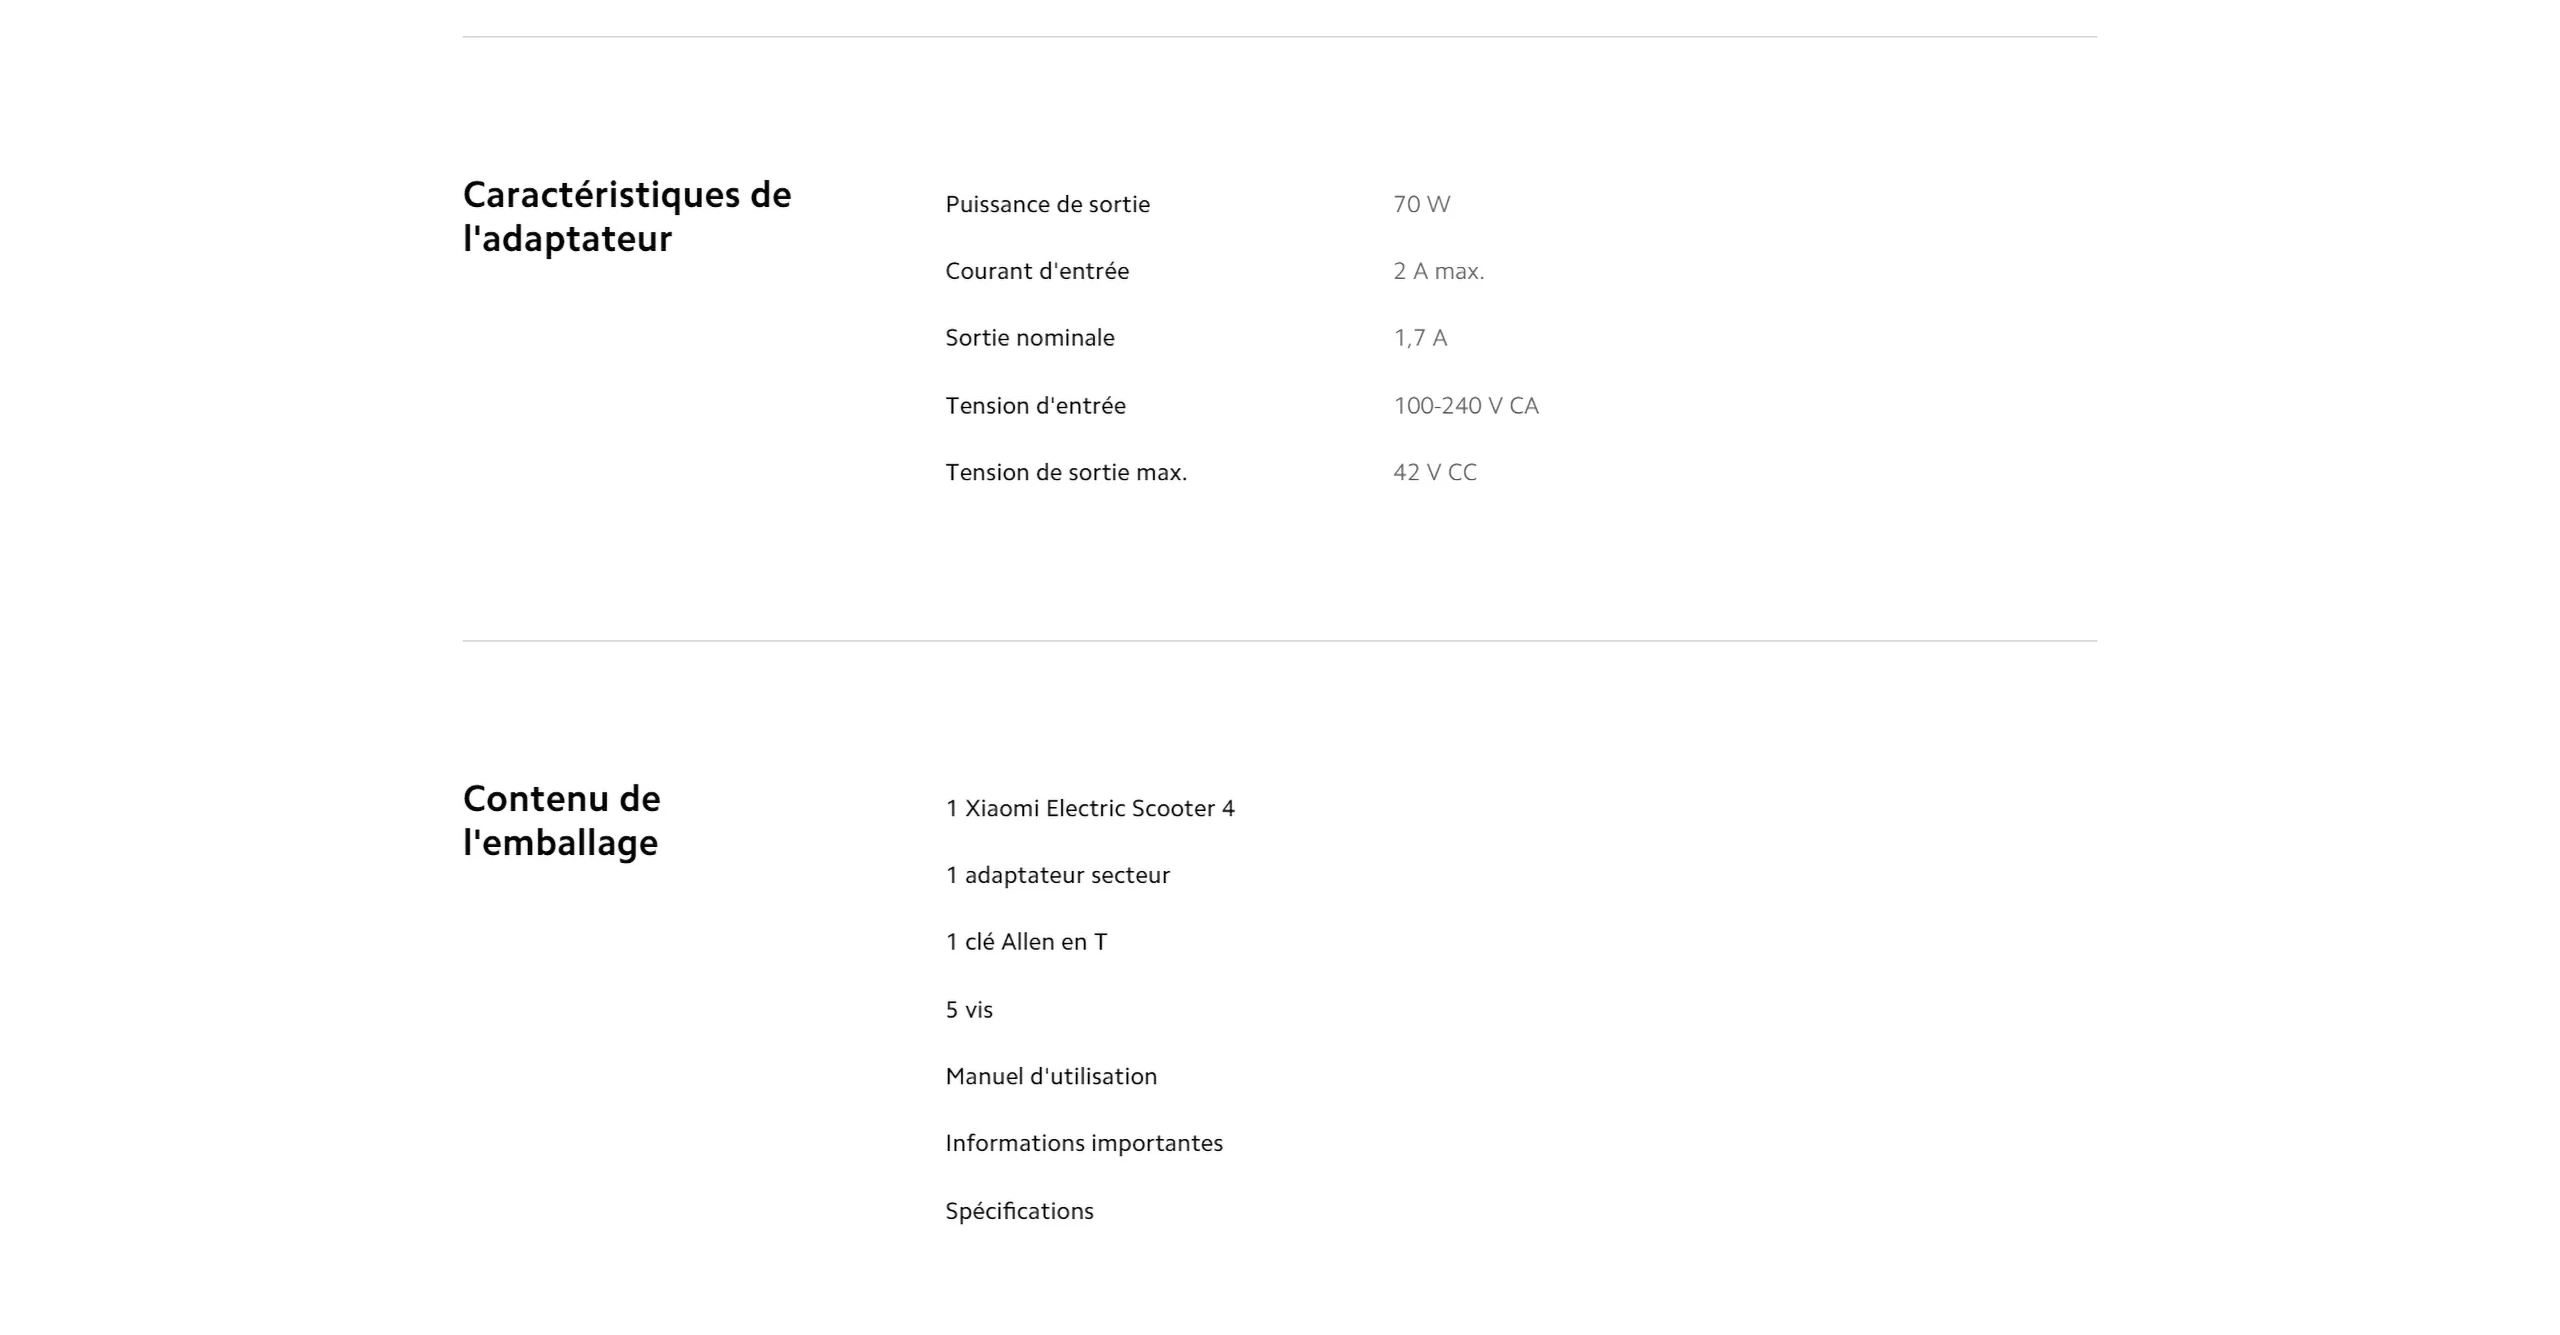2560x1335 pixels.
Task: Click the 100-240 V CA value
Action: pyautogui.click(x=1466, y=405)
